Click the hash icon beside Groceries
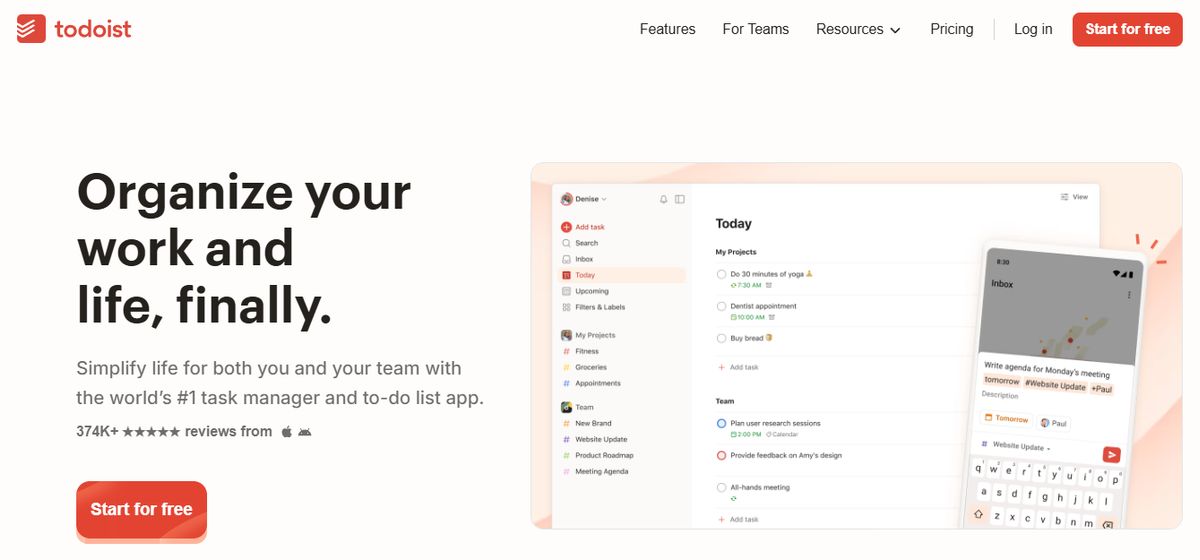Viewport: 1200px width, 560px height. (x=566, y=367)
